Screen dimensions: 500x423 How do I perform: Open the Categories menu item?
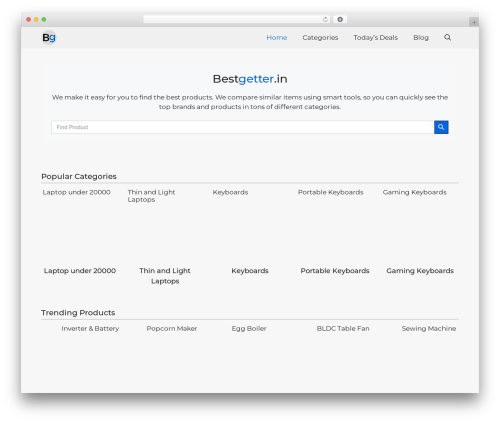(x=320, y=37)
